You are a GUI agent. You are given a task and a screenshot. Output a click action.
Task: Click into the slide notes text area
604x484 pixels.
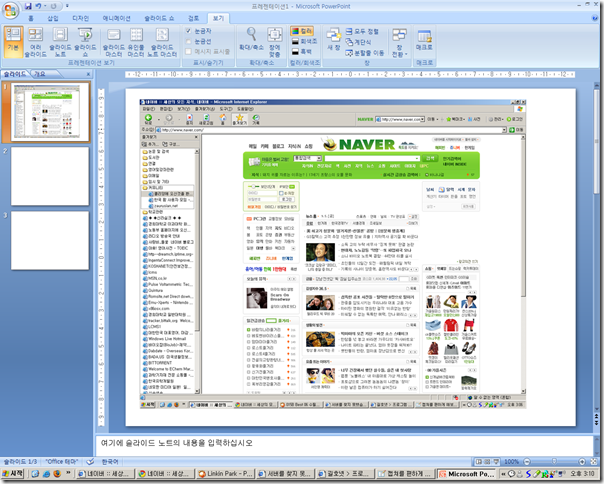tap(344, 445)
